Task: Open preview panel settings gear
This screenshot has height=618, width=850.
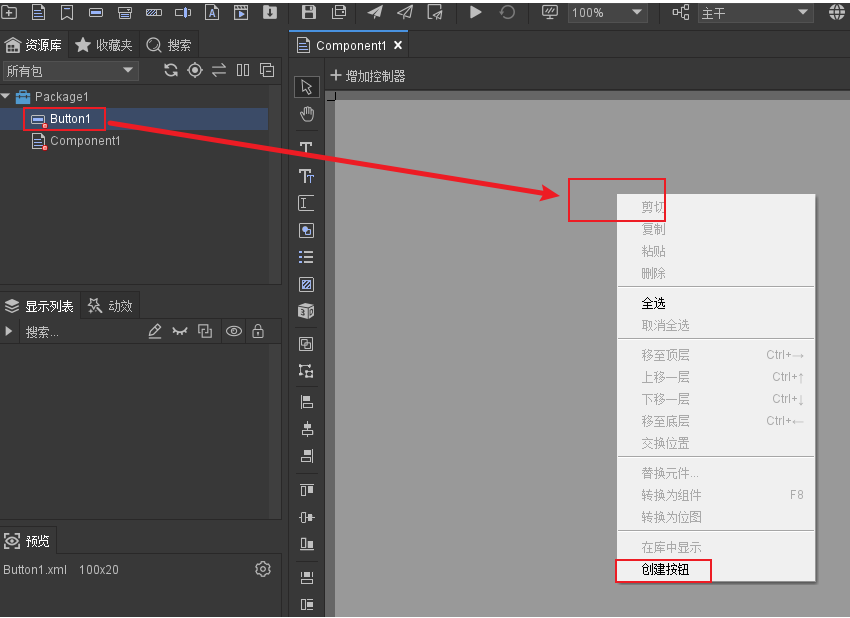Action: point(263,569)
